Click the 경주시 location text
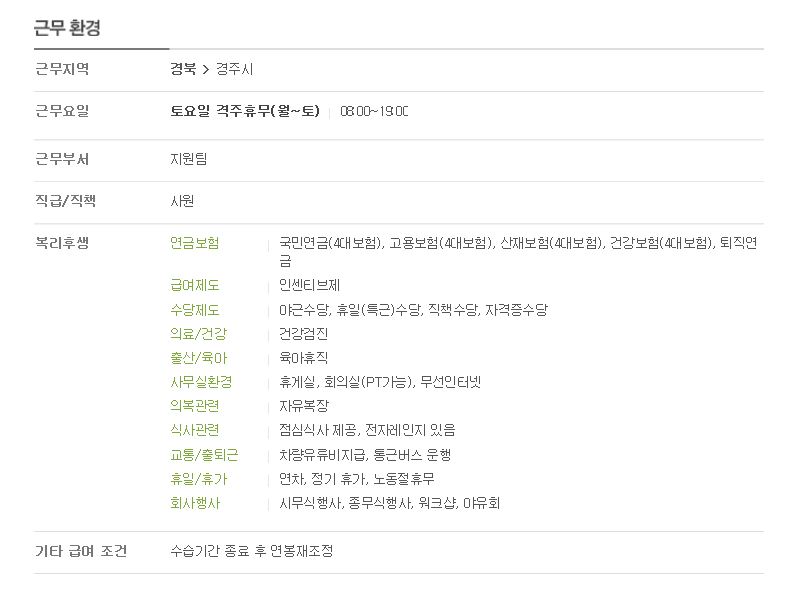The image size is (794, 602). (234, 69)
